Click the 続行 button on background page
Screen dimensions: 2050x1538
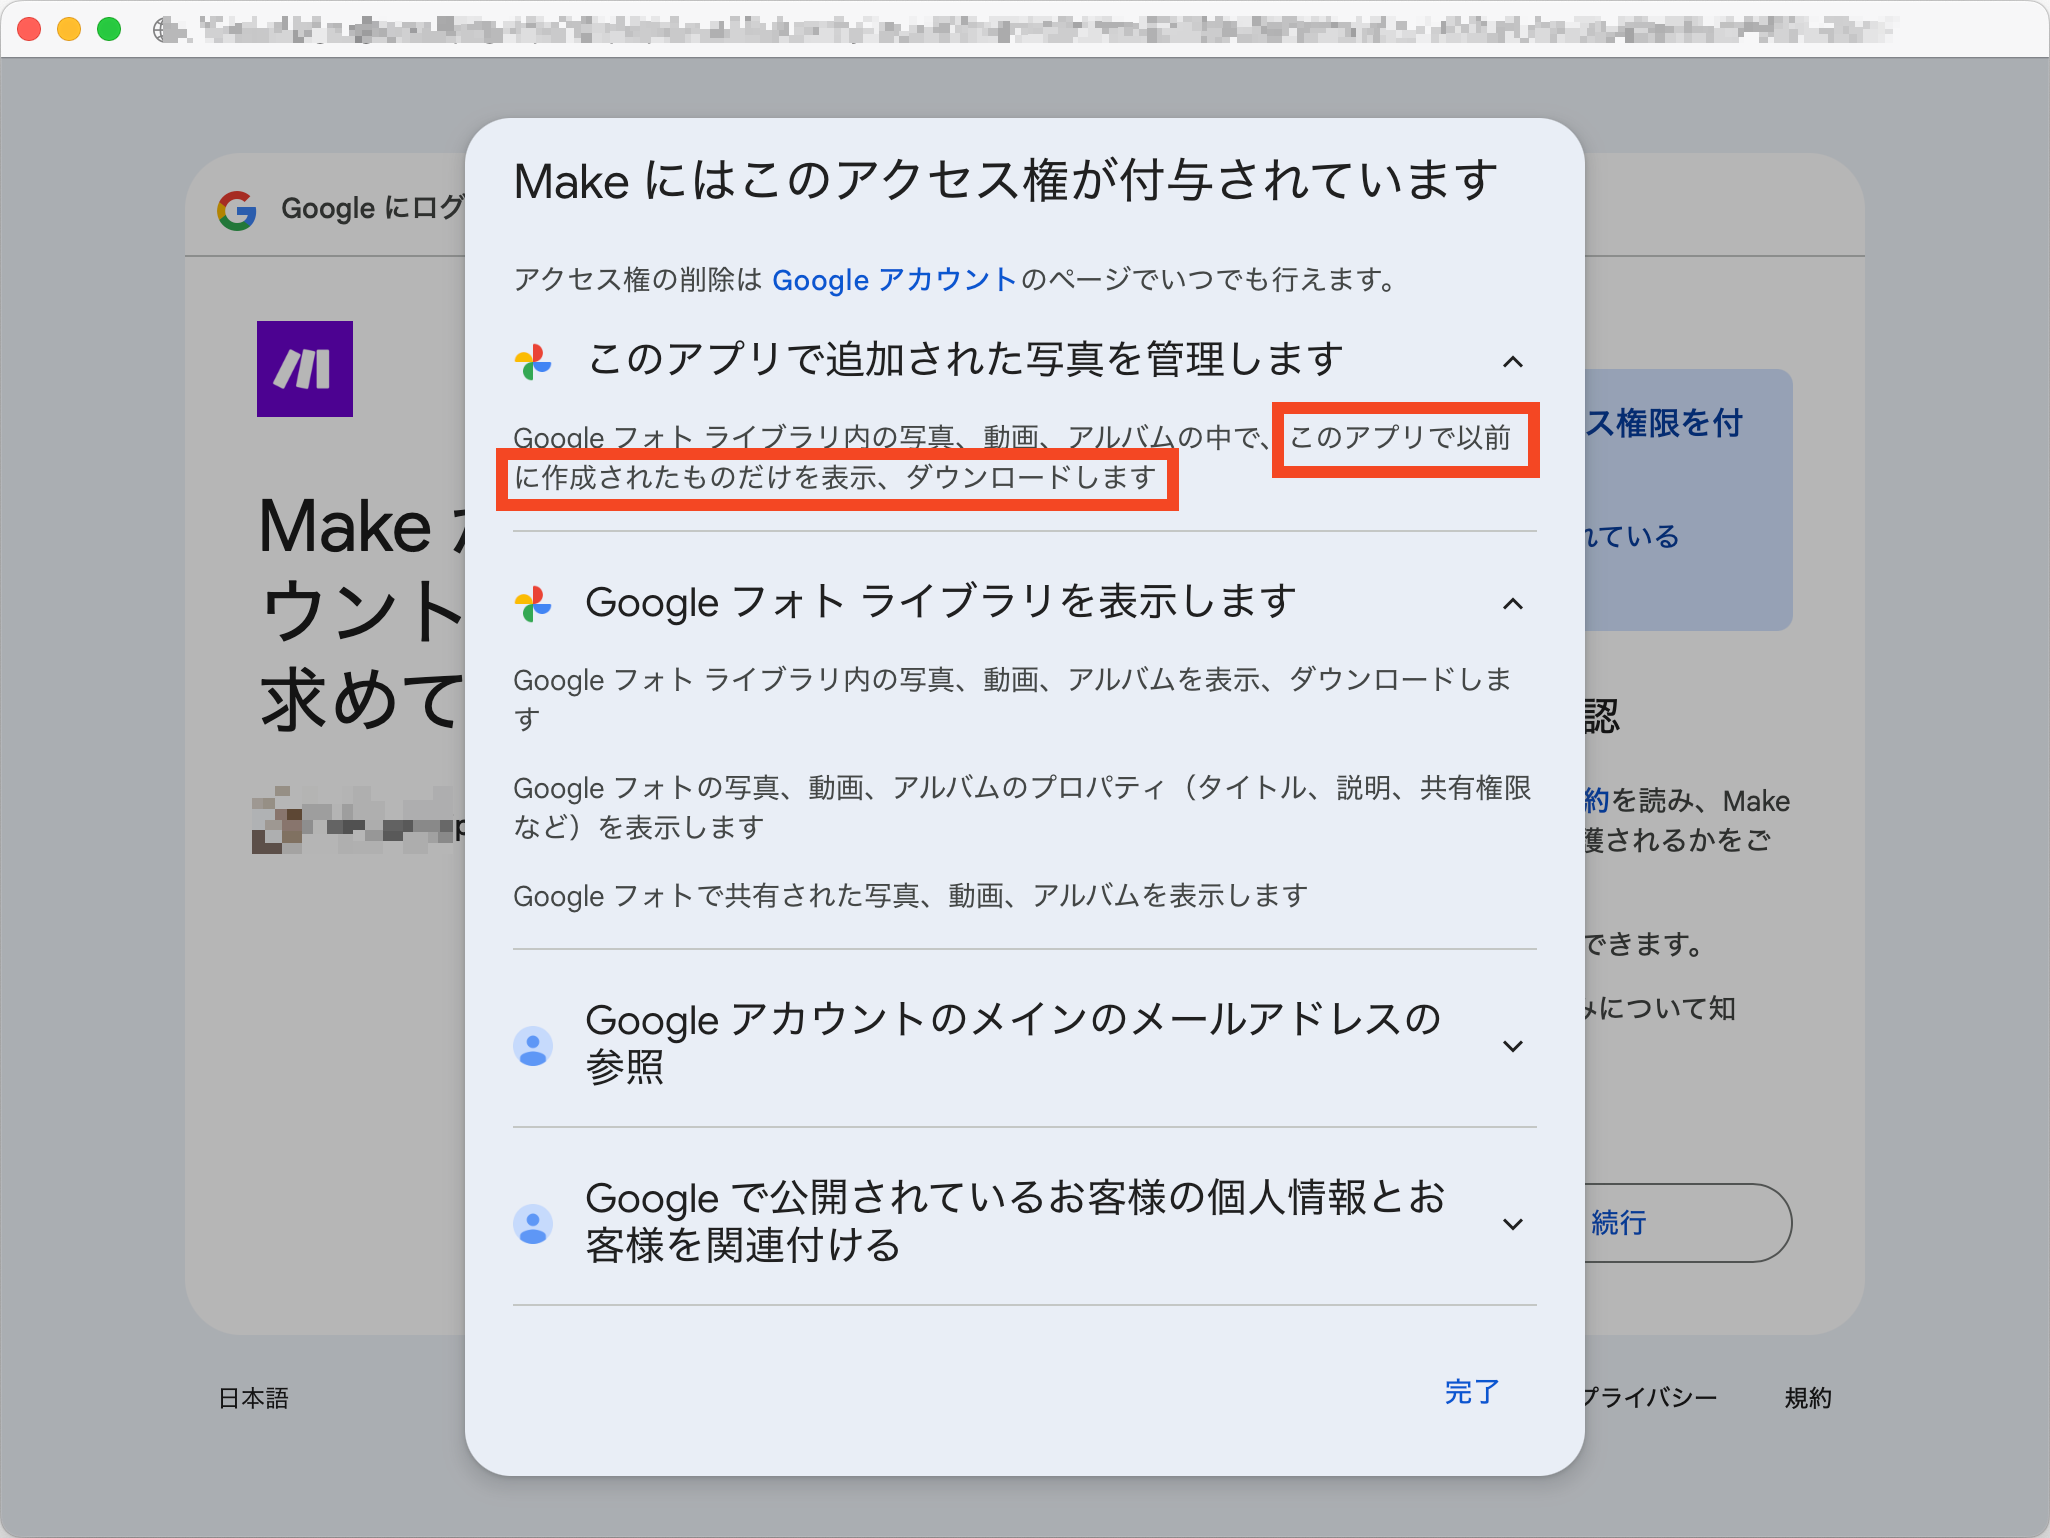[1688, 1222]
